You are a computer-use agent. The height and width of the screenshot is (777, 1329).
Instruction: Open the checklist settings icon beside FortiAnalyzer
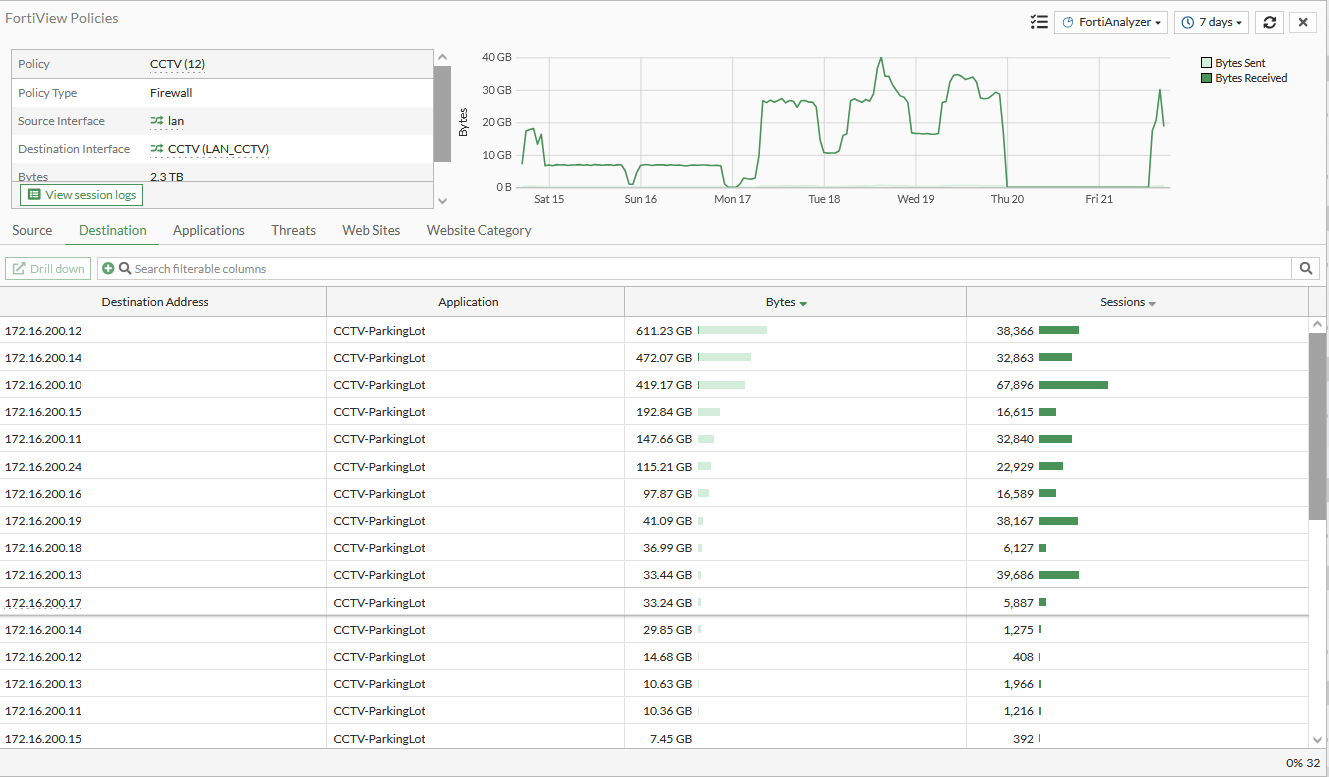tap(1039, 22)
